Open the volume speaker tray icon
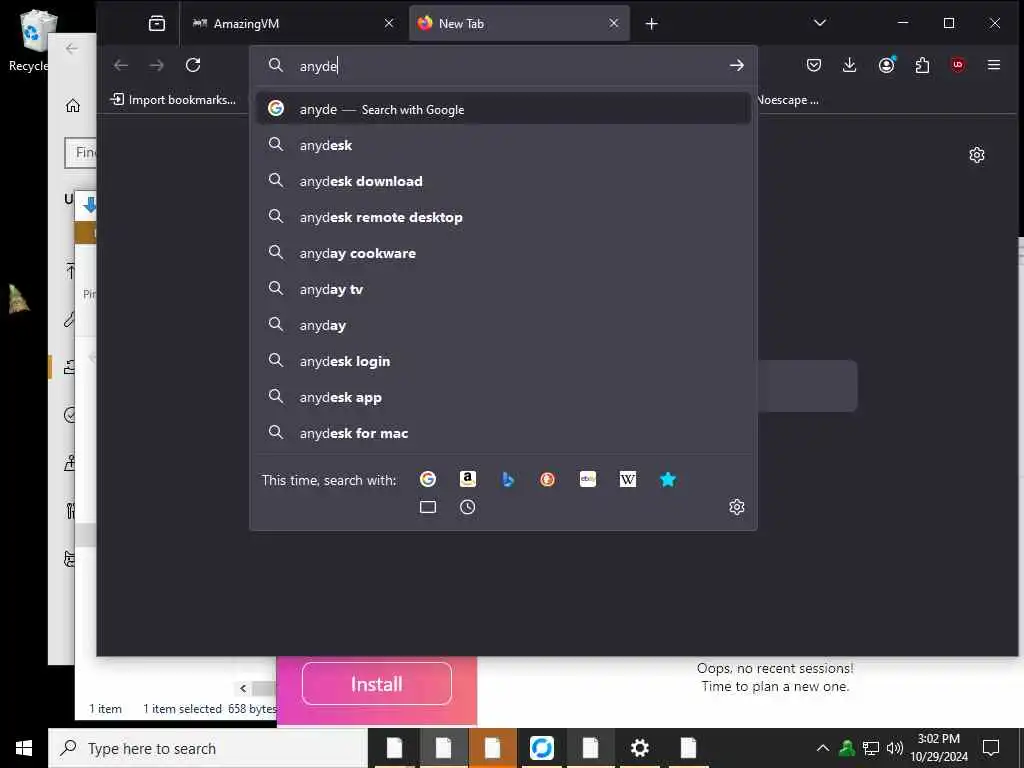 pyautogui.click(x=894, y=748)
